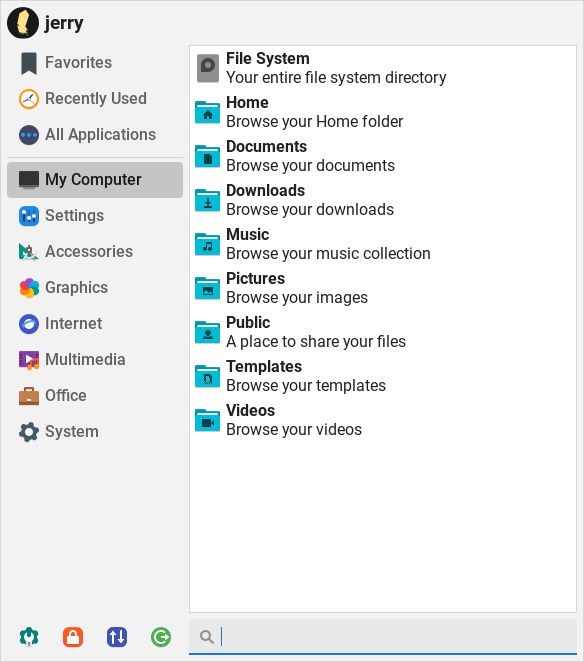This screenshot has width=584, height=662.
Task: Open the Pictures folder entry
Action: (383, 288)
